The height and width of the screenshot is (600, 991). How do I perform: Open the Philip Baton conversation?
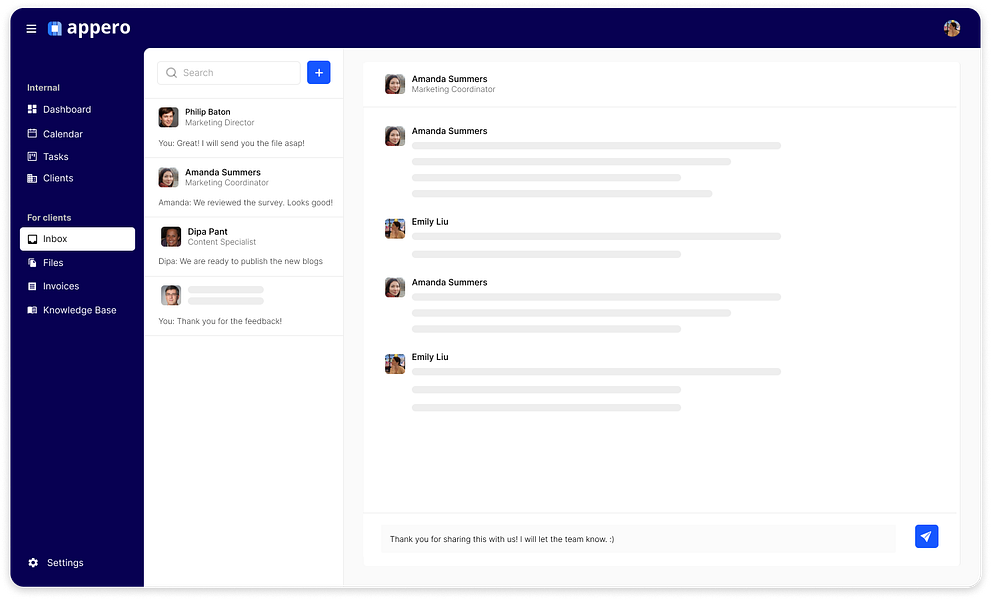pyautogui.click(x=244, y=127)
